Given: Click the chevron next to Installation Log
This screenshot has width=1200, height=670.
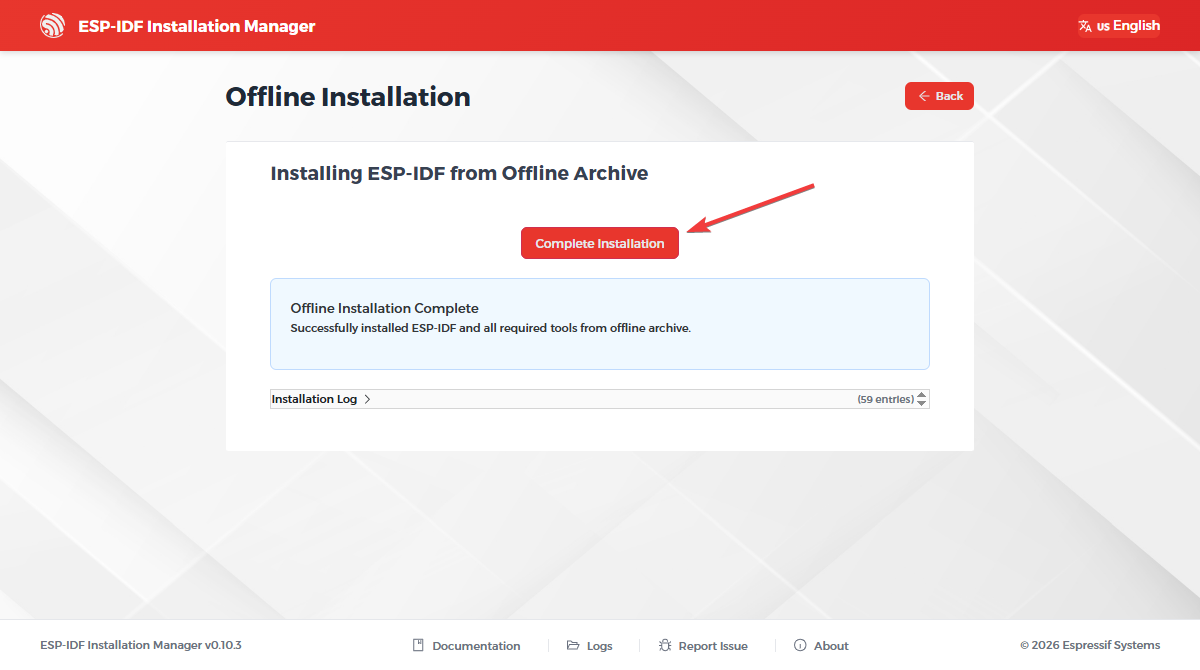Looking at the screenshot, I should [367, 399].
